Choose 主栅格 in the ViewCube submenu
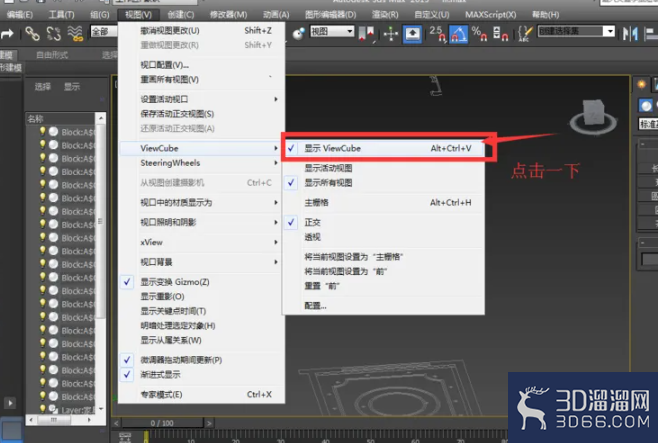Viewport: 658px width, 443px height. point(384,203)
